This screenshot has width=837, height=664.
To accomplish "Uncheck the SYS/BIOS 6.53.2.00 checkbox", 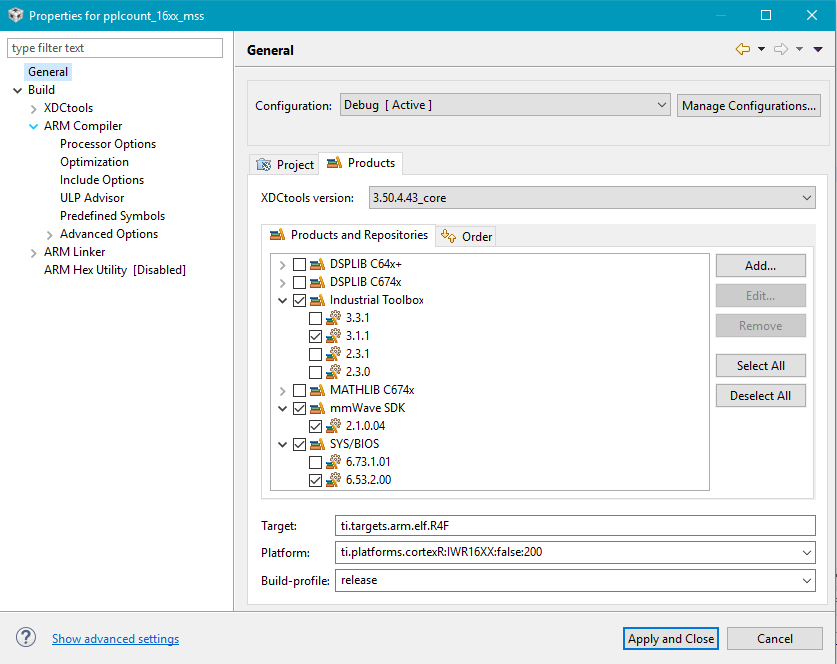I will pos(316,480).
